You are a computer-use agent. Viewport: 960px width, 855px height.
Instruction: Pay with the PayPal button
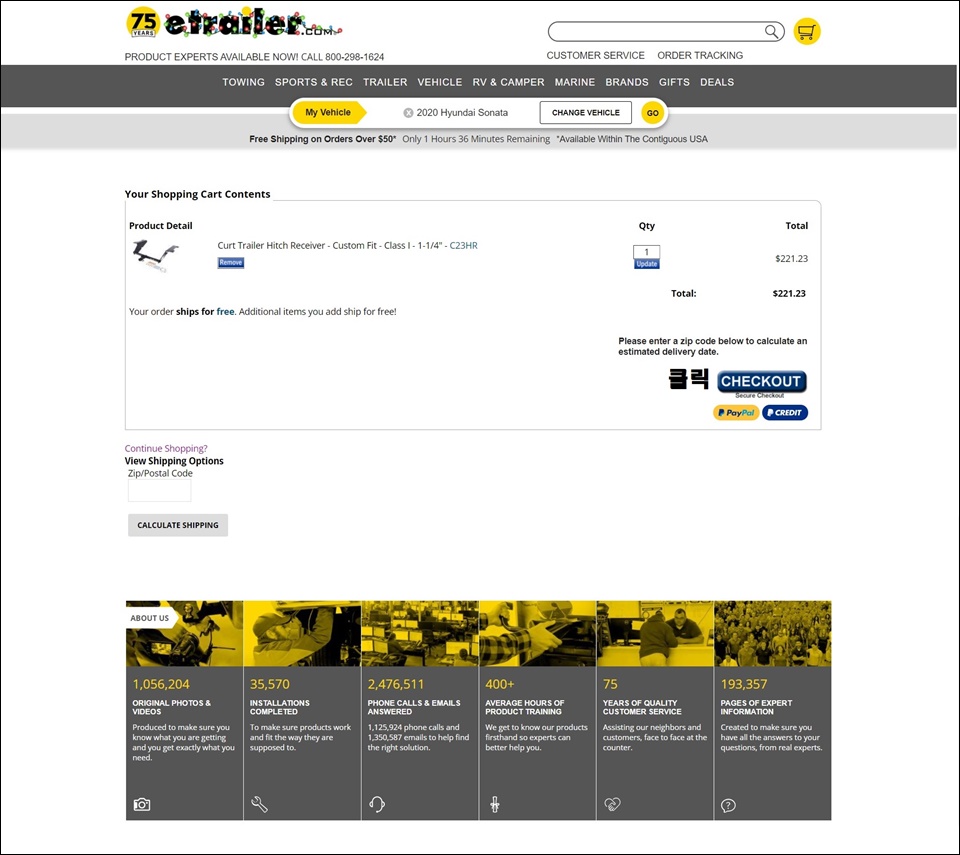point(736,413)
